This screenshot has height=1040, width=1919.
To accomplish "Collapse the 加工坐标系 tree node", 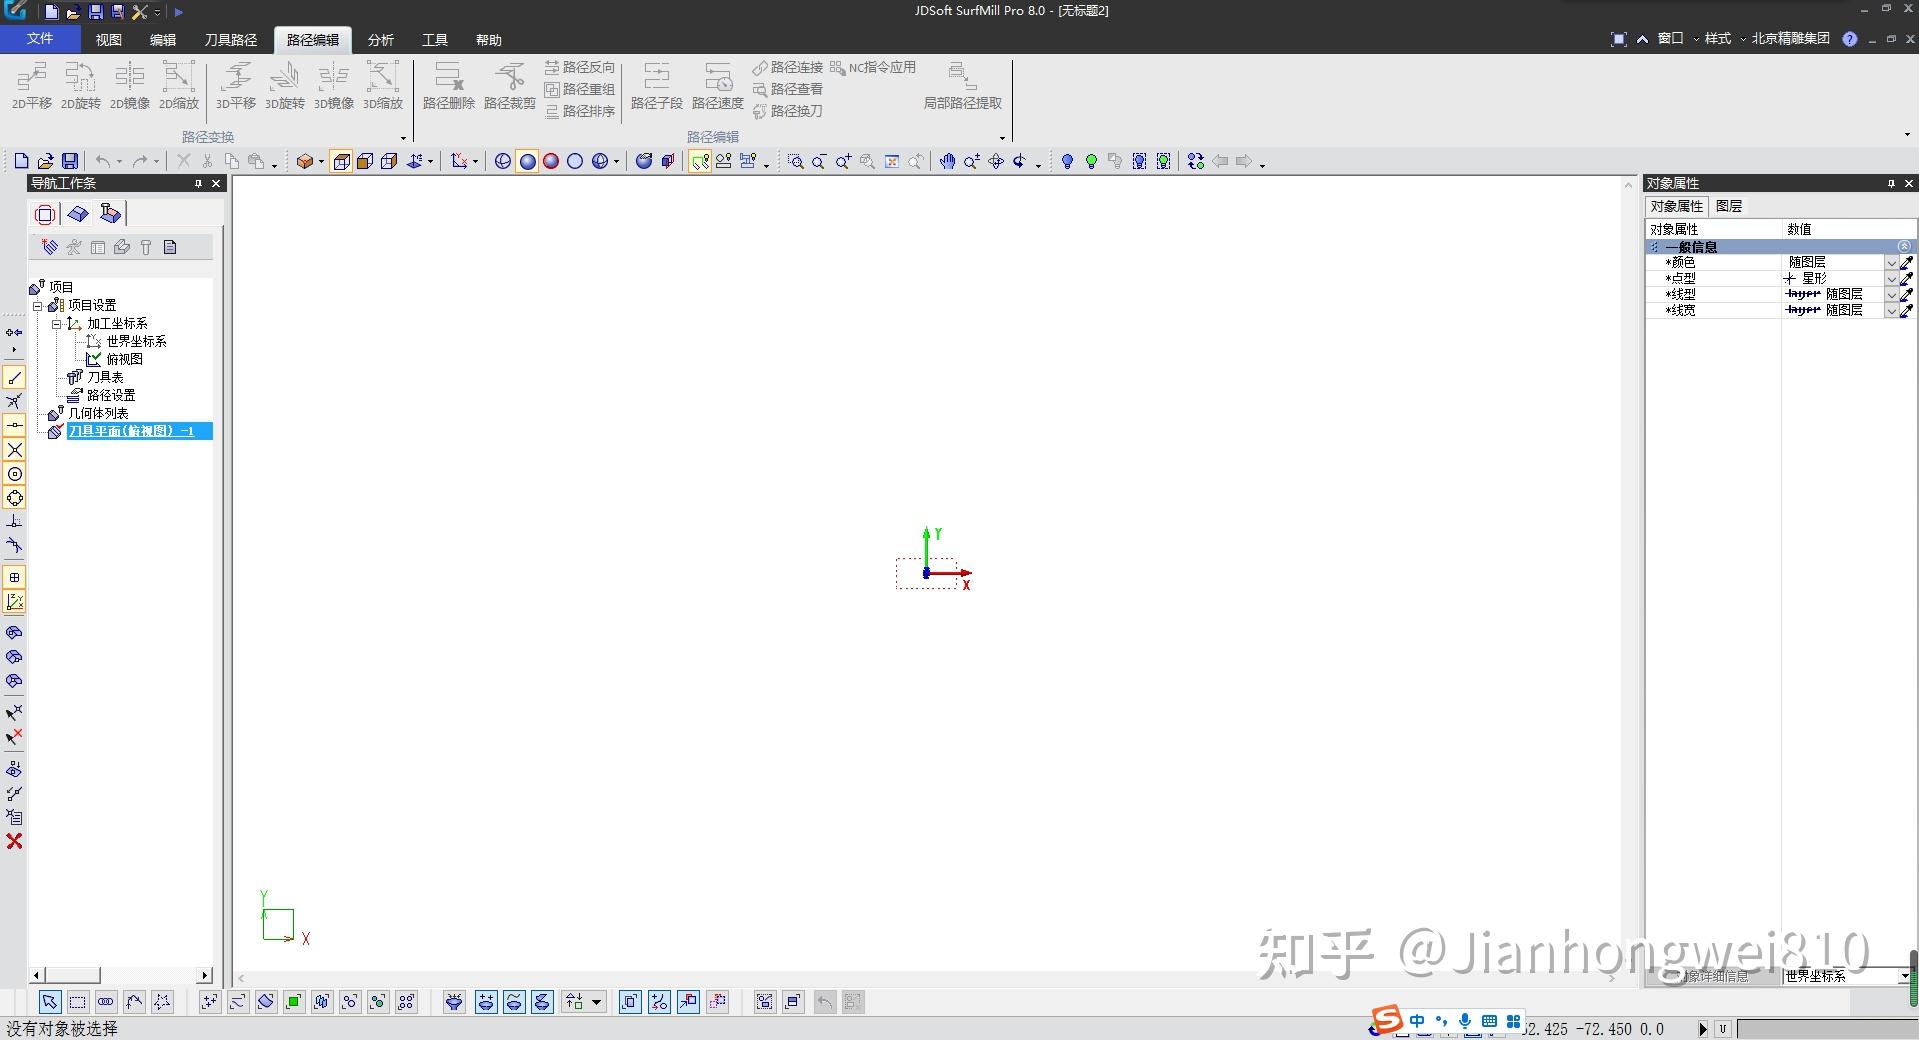I will (57, 323).
